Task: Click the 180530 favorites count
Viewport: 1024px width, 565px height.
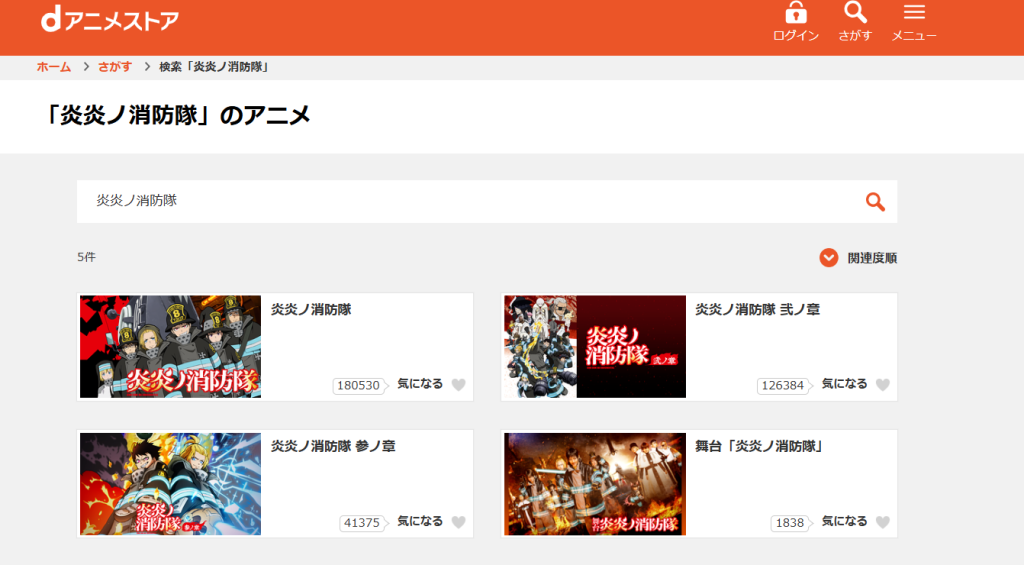Action: point(359,385)
